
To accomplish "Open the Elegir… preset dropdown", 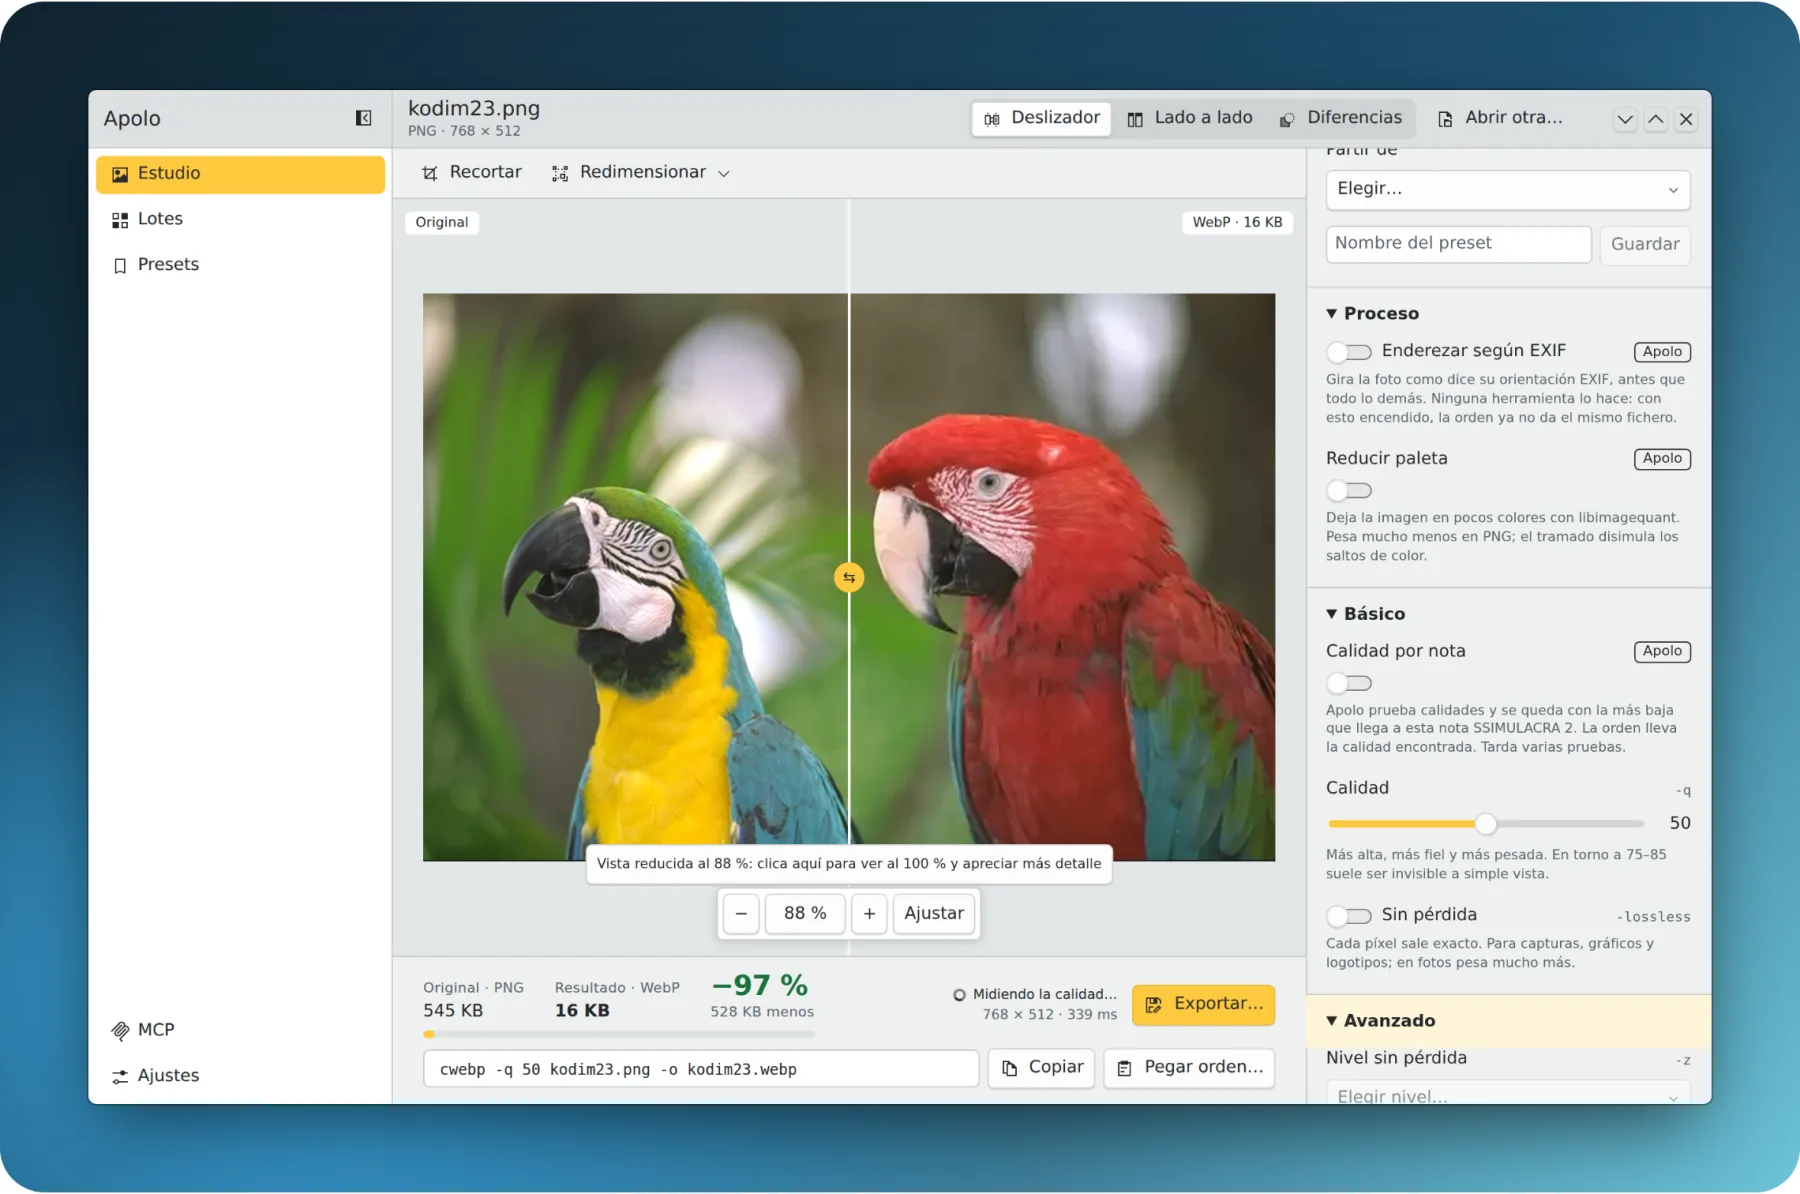I will click(1508, 189).
